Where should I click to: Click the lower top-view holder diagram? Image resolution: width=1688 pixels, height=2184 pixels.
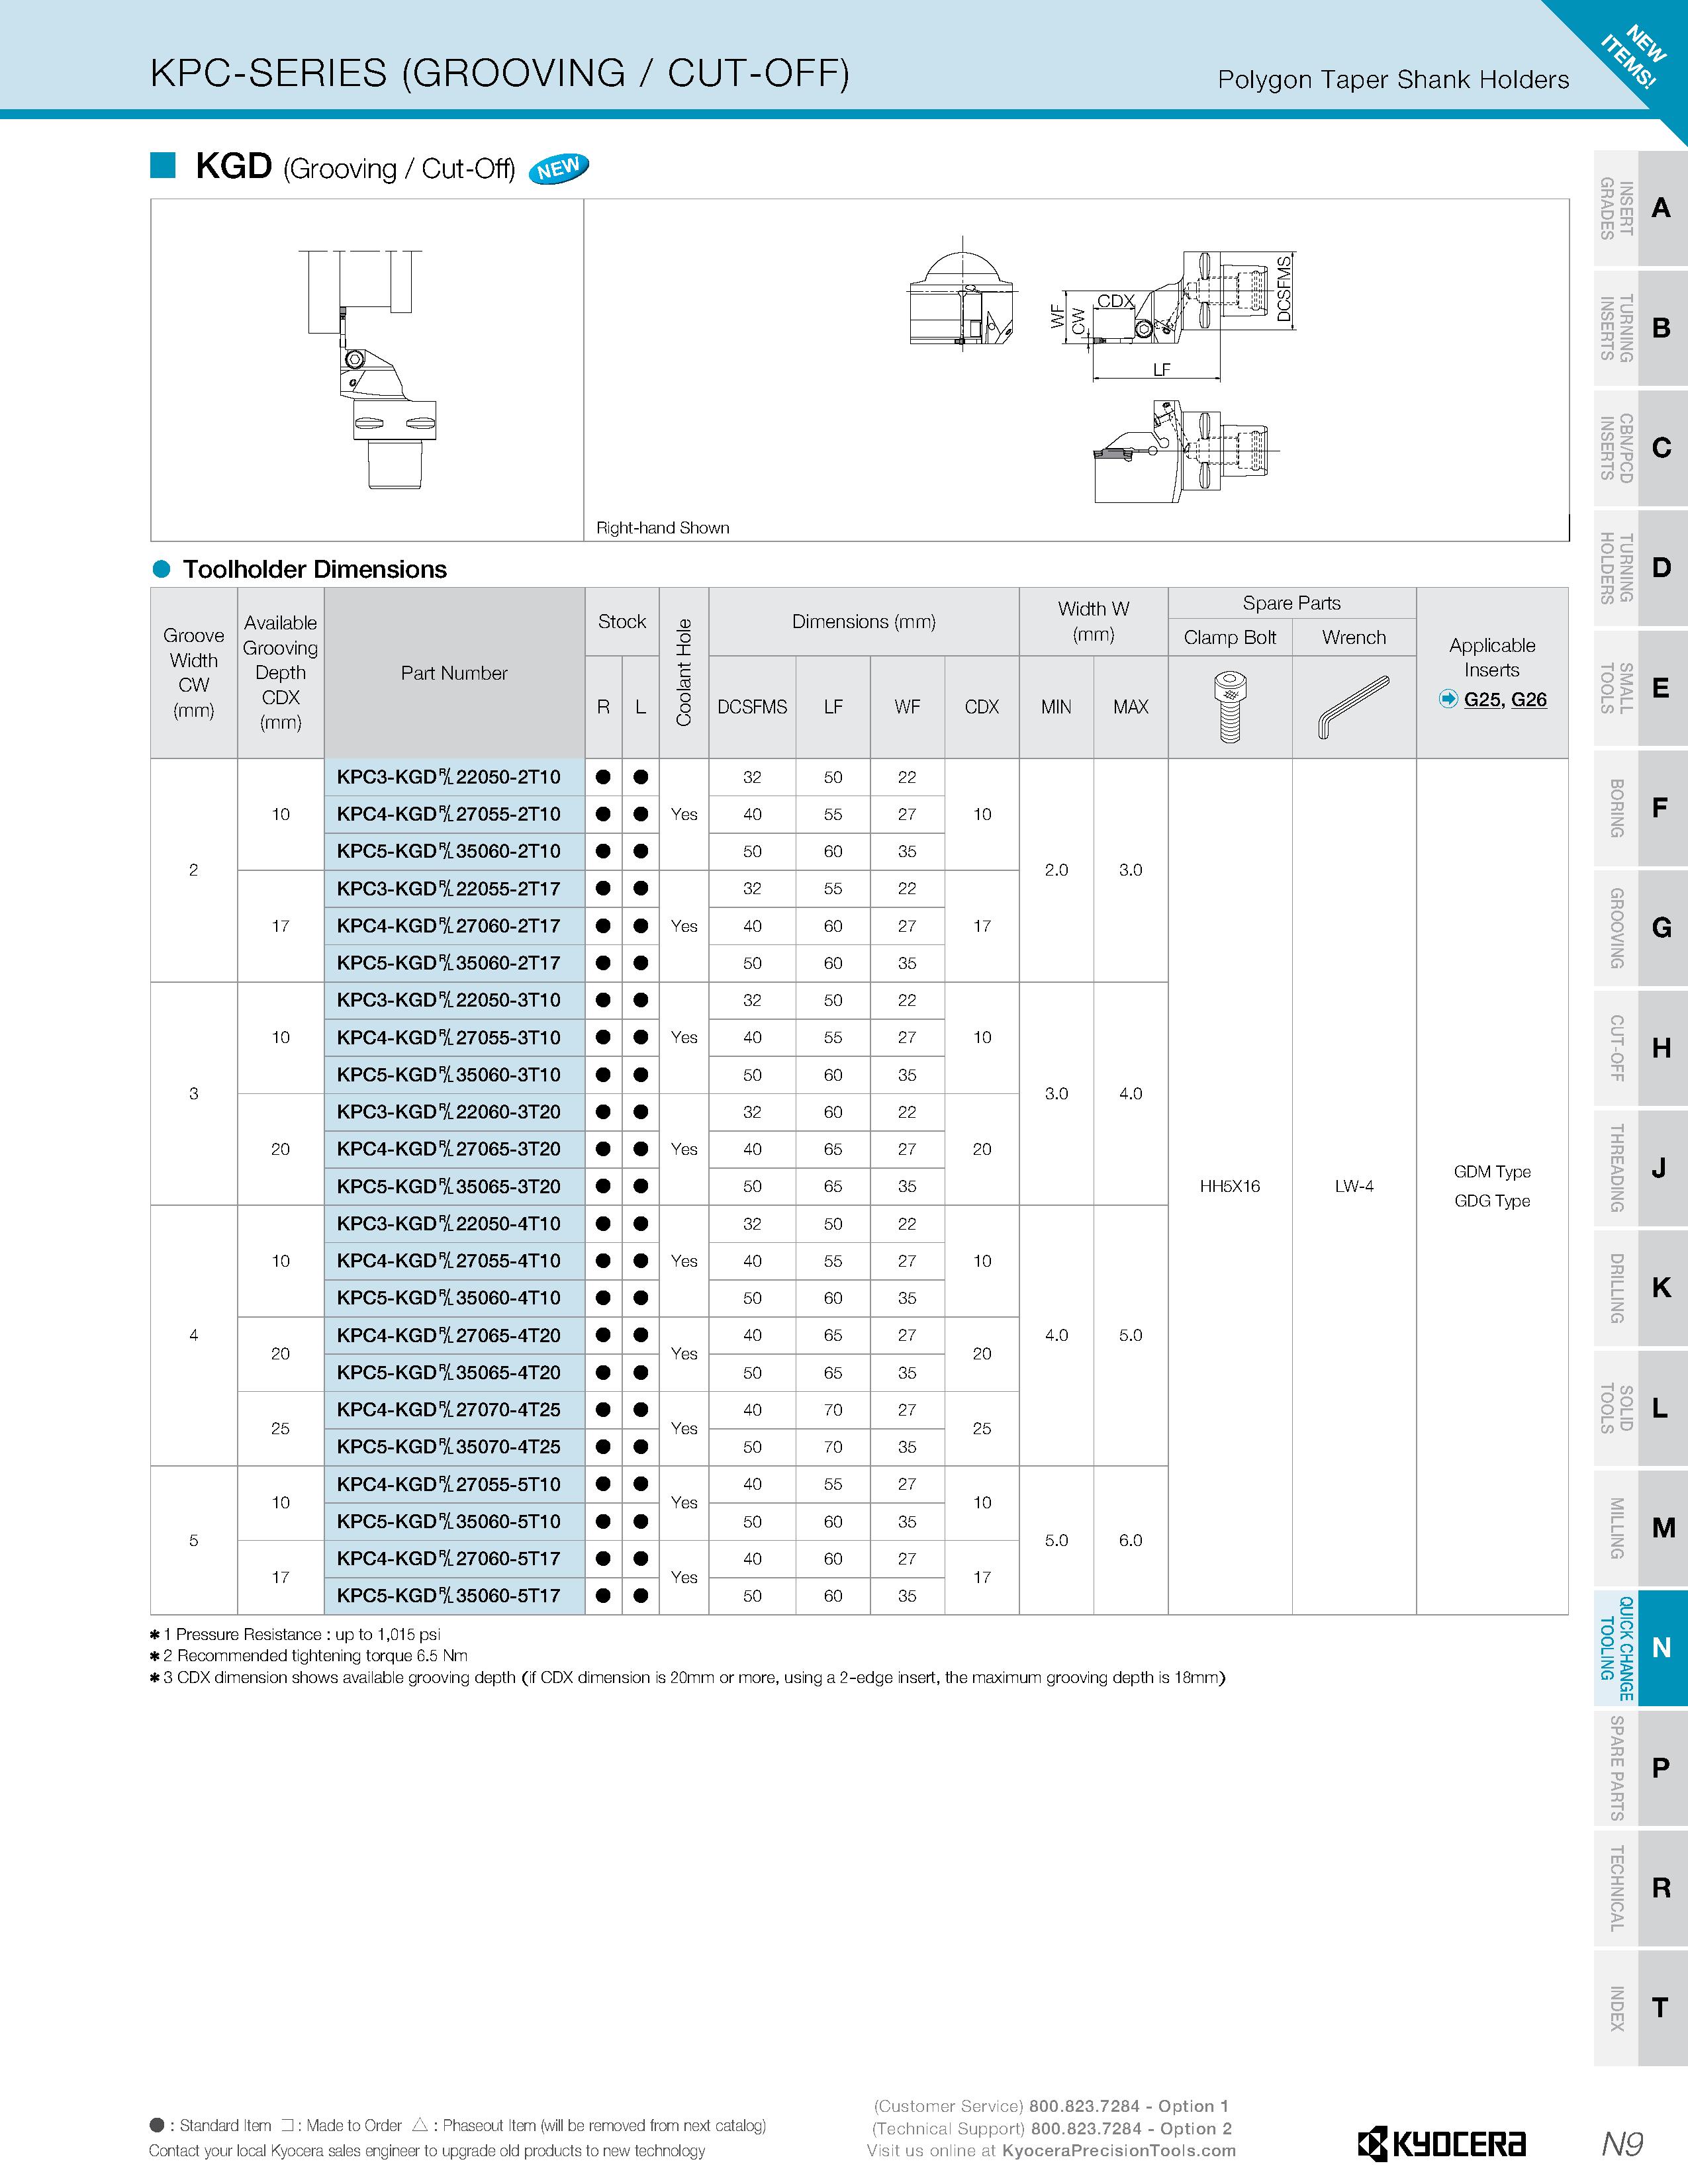(1186, 452)
